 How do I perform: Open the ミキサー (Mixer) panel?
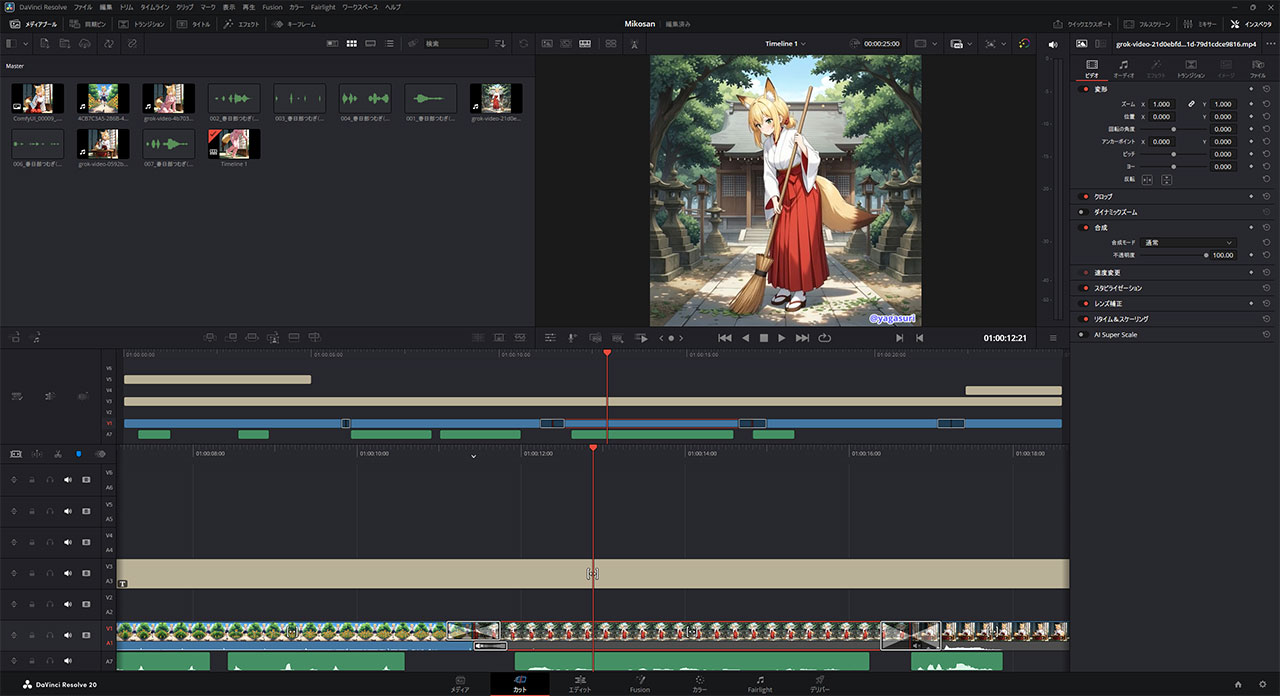[1200, 23]
